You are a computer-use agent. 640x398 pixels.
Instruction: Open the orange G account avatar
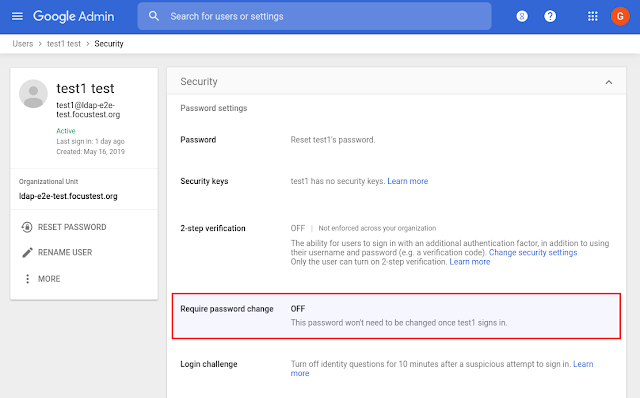(620, 16)
